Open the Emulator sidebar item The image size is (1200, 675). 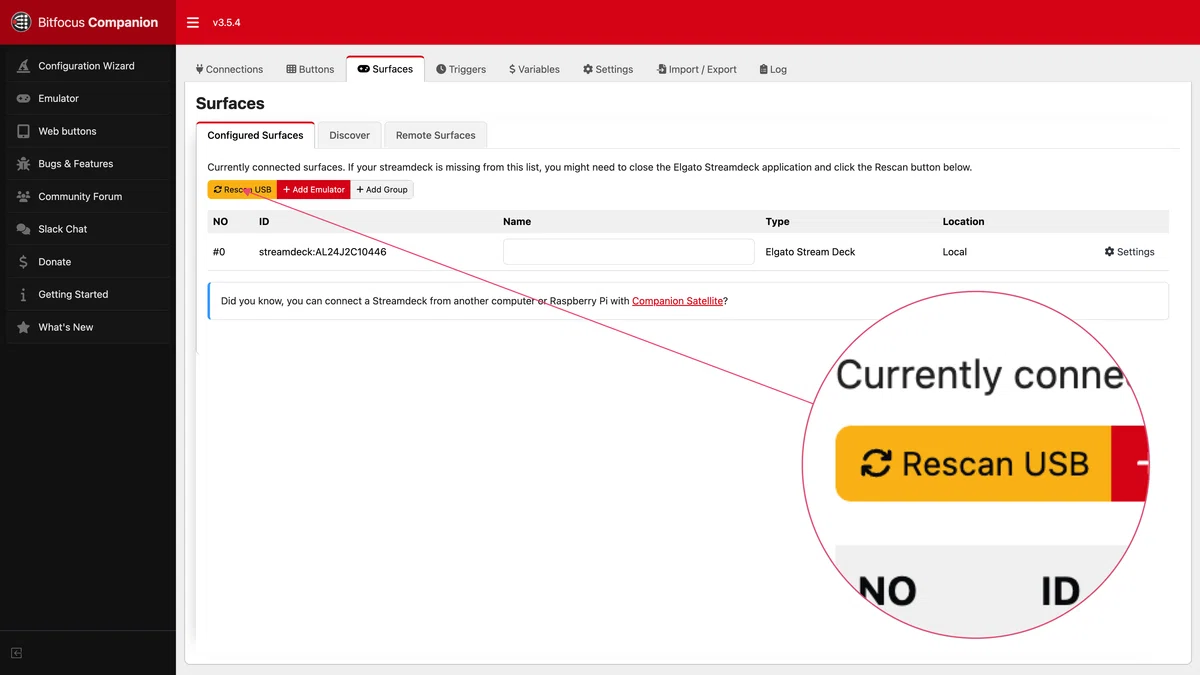point(88,99)
